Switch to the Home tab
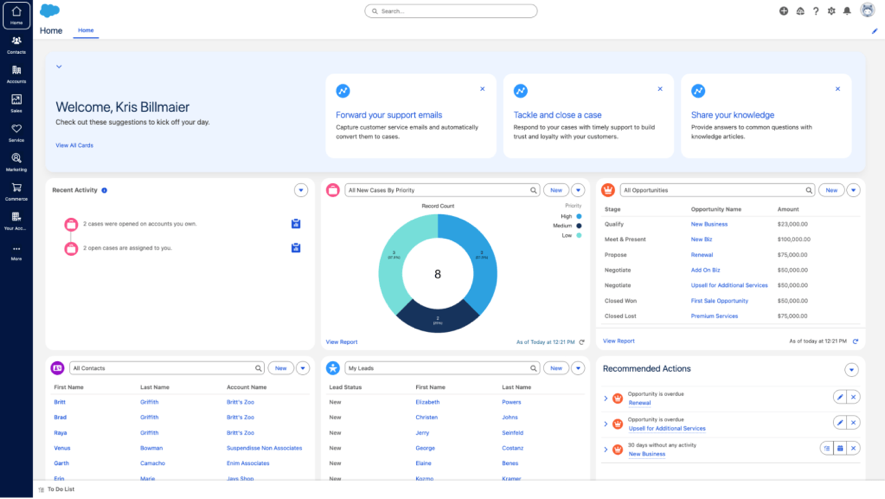Viewport: 885px width, 499px height. [86, 30]
